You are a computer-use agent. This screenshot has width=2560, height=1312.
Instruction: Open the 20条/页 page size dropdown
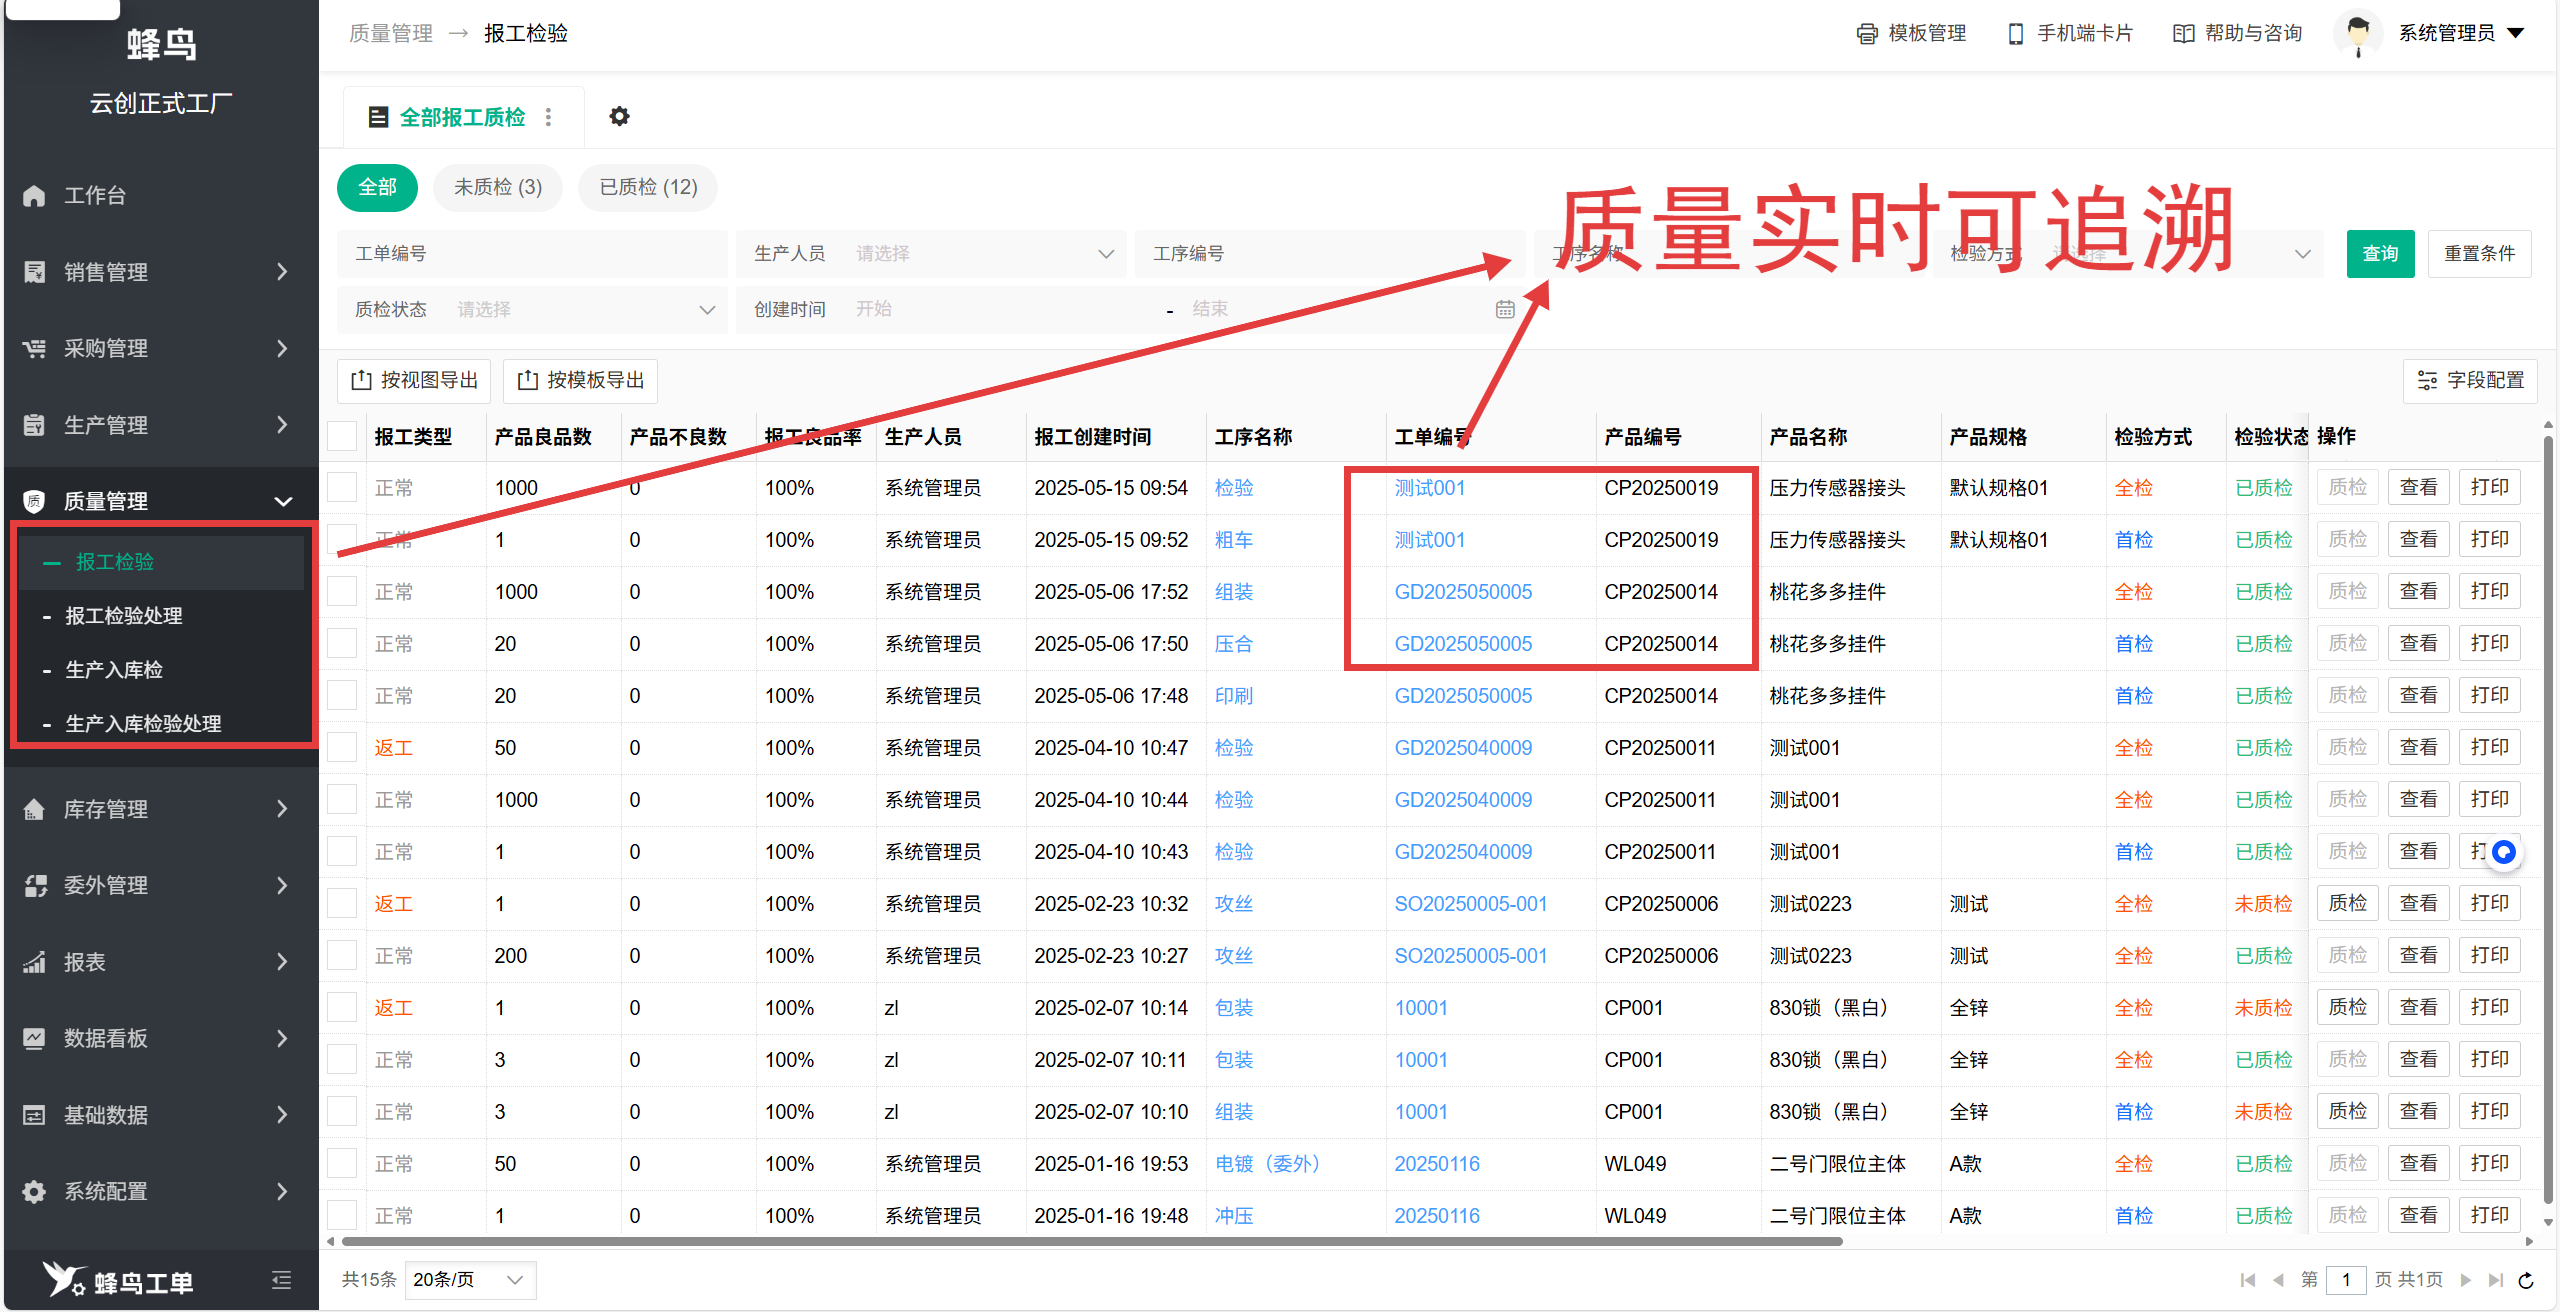pyautogui.click(x=469, y=1280)
